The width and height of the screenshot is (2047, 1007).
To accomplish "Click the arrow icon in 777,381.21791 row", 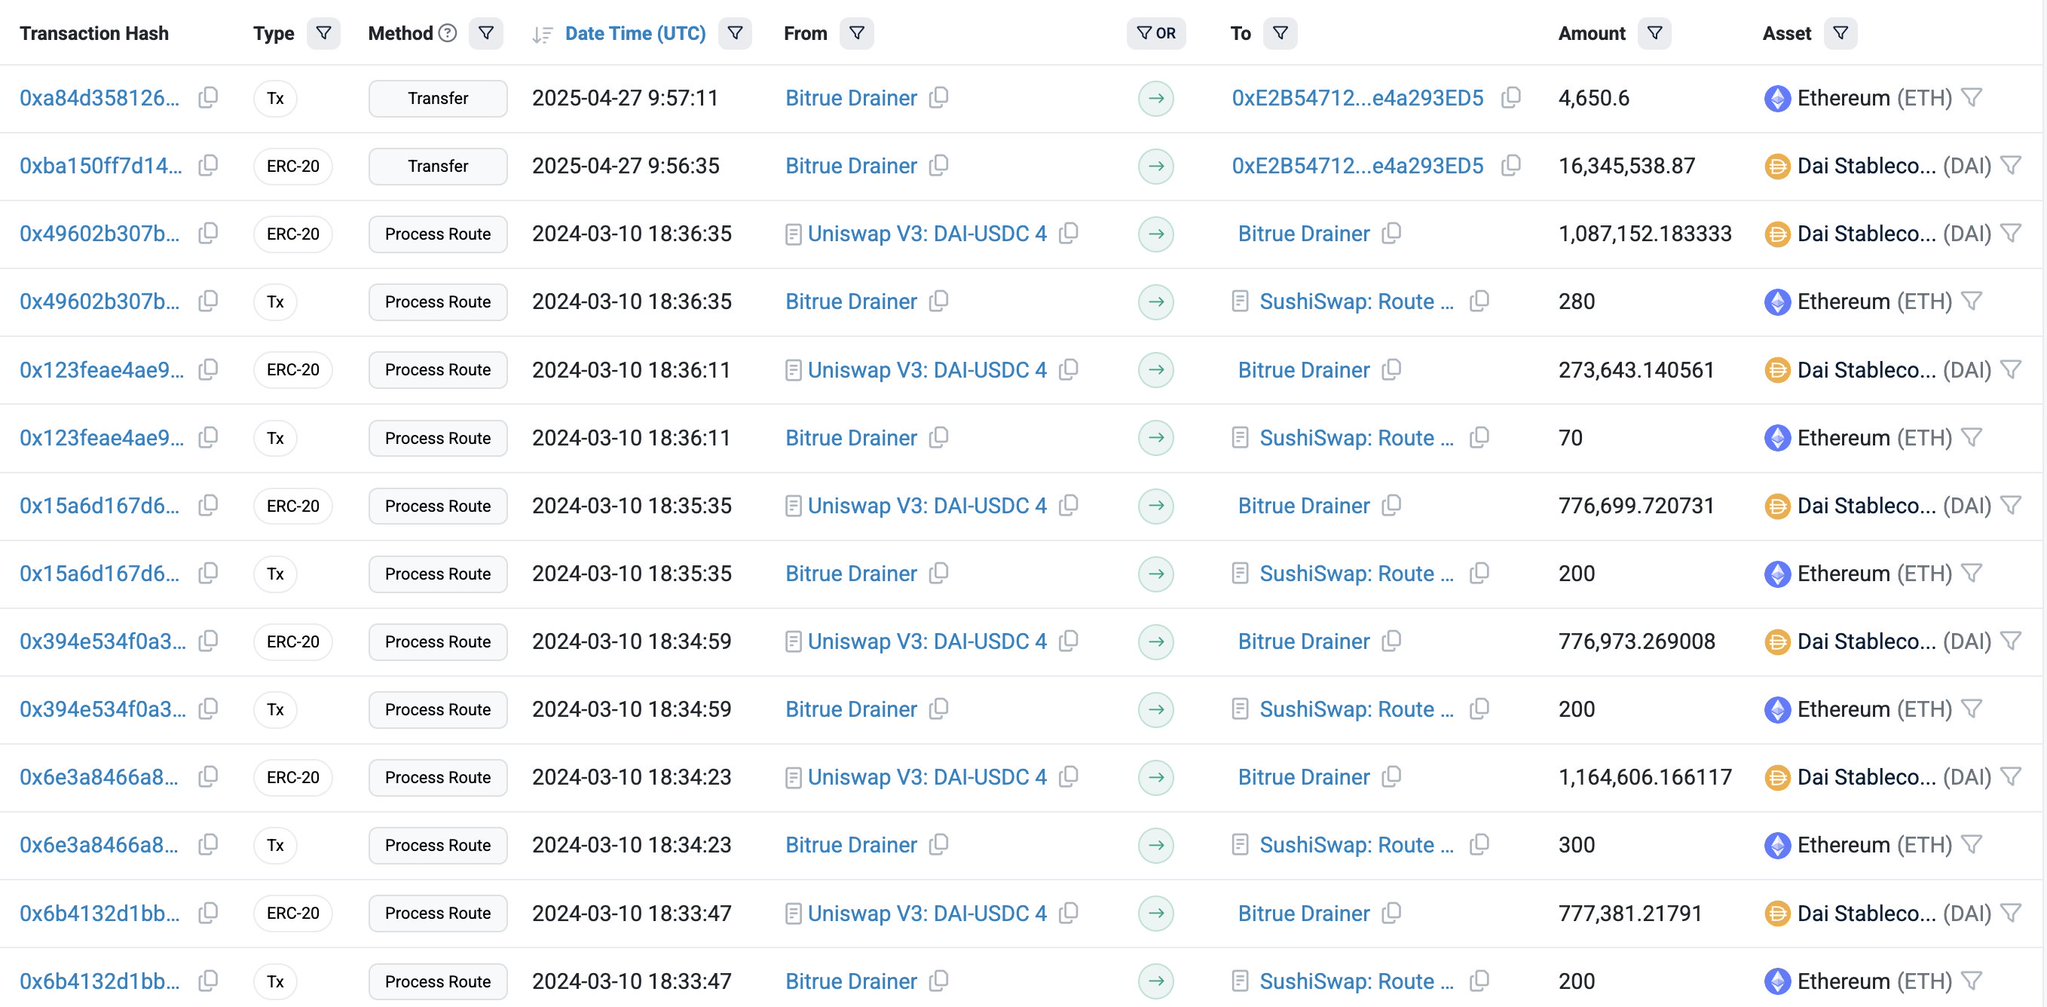I will point(1156,913).
